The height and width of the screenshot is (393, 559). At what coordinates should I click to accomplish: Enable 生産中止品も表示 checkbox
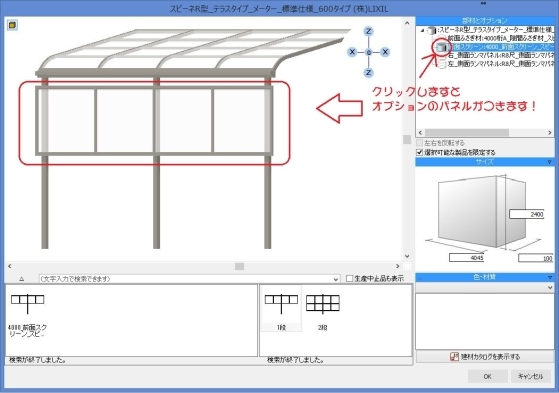pyautogui.click(x=350, y=279)
